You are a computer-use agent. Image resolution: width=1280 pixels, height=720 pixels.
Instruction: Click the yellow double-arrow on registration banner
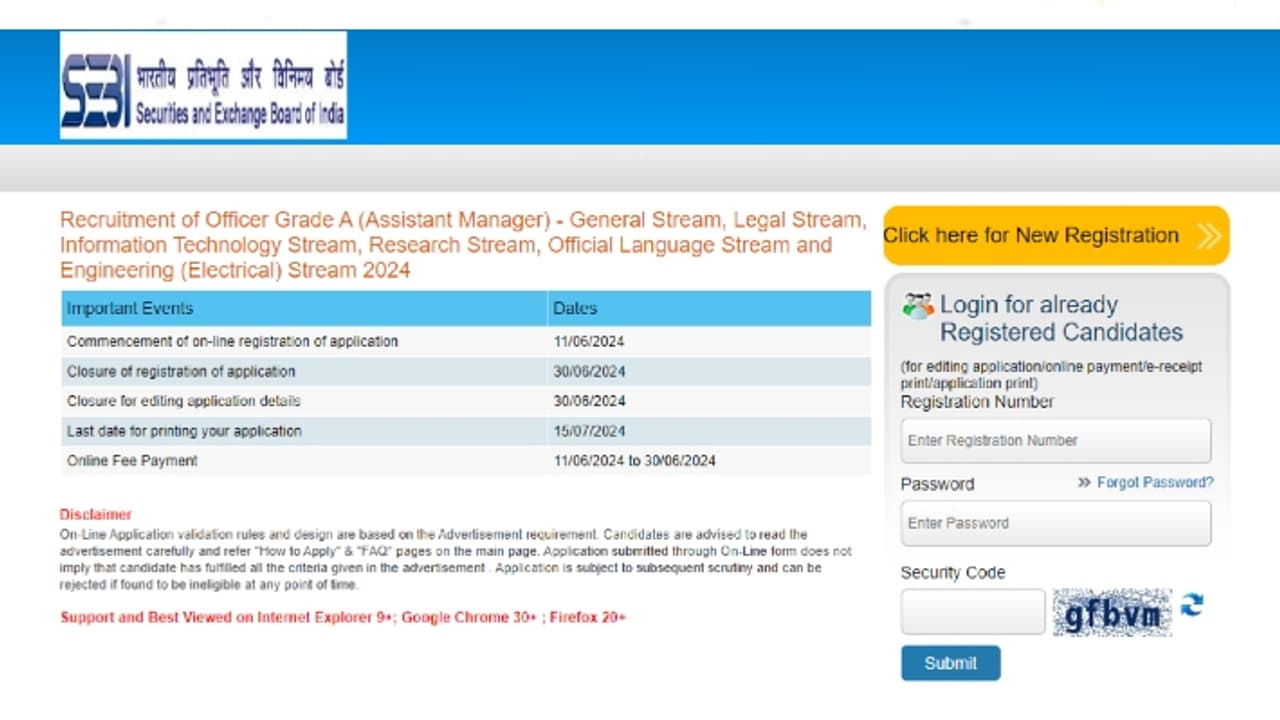1203,235
